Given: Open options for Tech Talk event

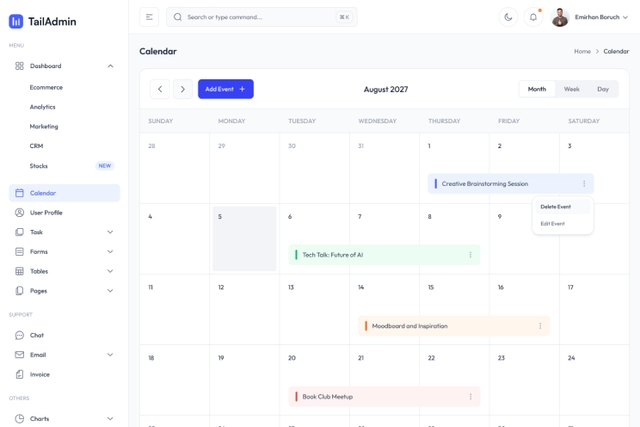Looking at the screenshot, I should [x=471, y=255].
